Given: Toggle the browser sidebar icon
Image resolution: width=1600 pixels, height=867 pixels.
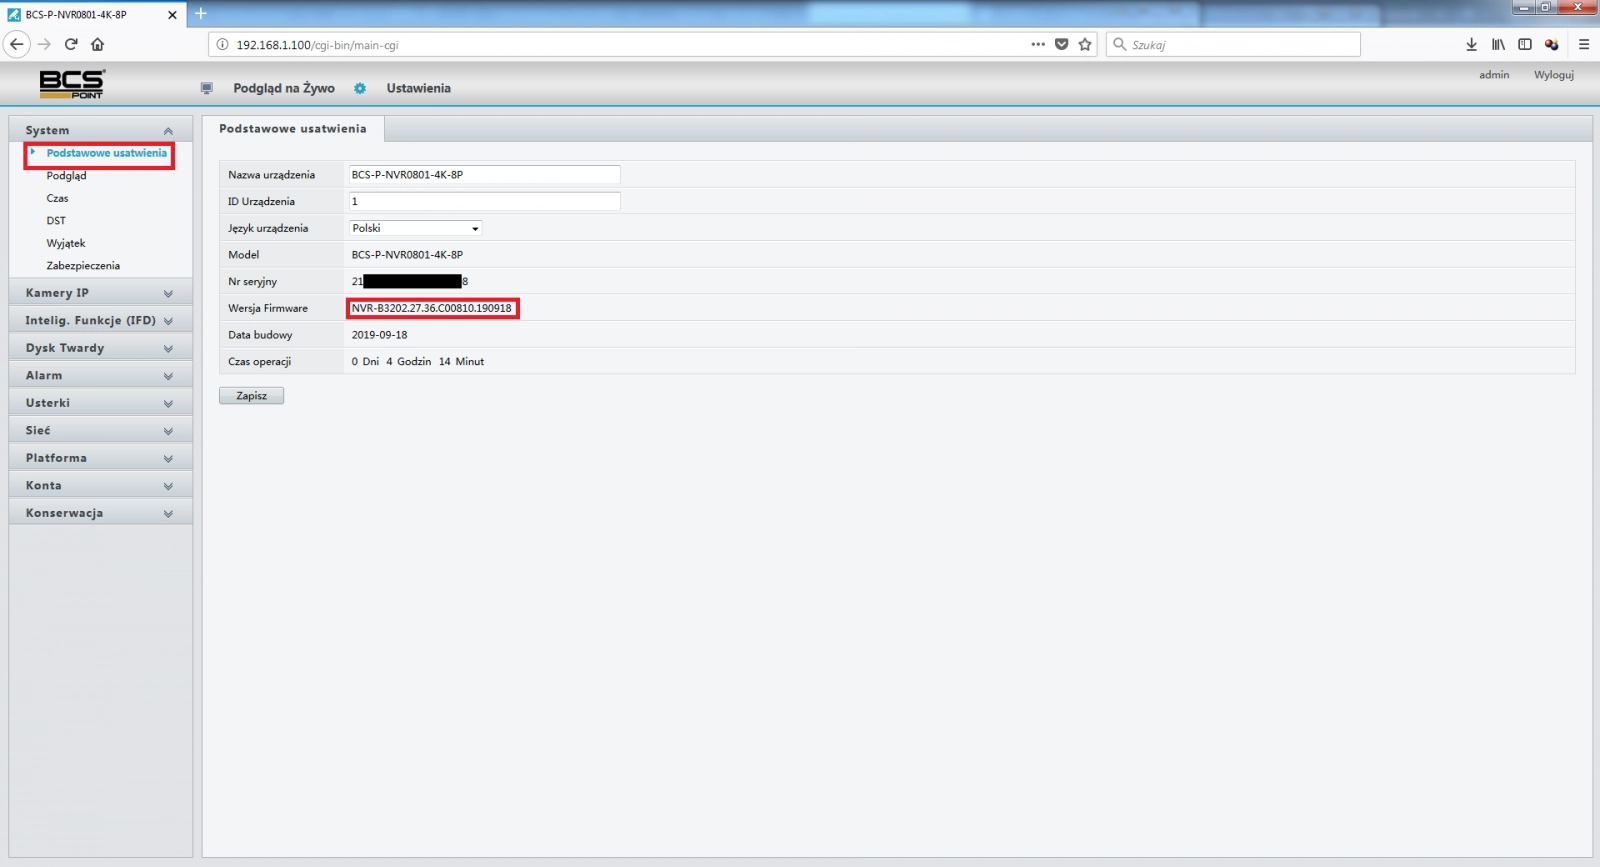Looking at the screenshot, I should (x=1525, y=44).
